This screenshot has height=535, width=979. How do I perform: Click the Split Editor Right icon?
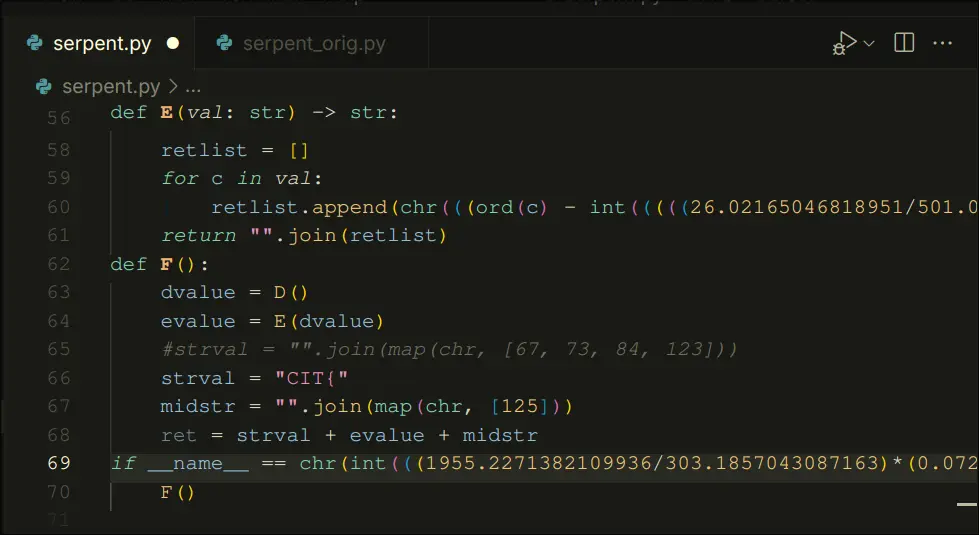point(904,43)
